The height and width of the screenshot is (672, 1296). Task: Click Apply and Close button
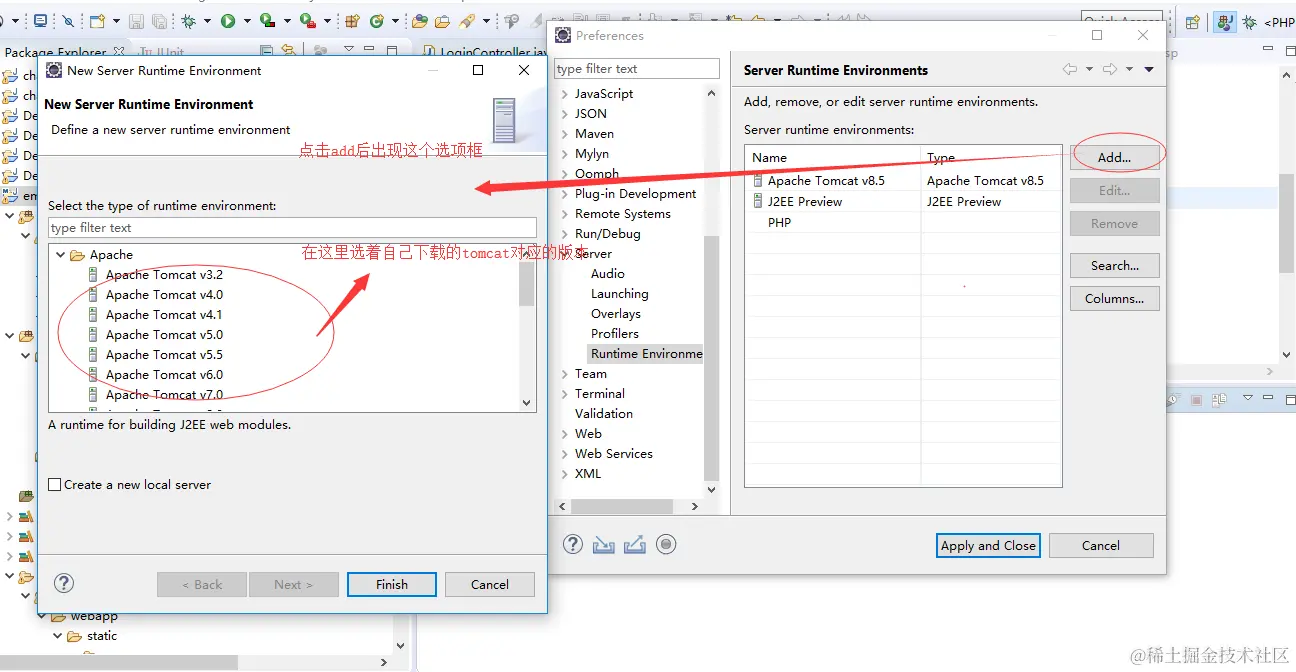click(988, 545)
